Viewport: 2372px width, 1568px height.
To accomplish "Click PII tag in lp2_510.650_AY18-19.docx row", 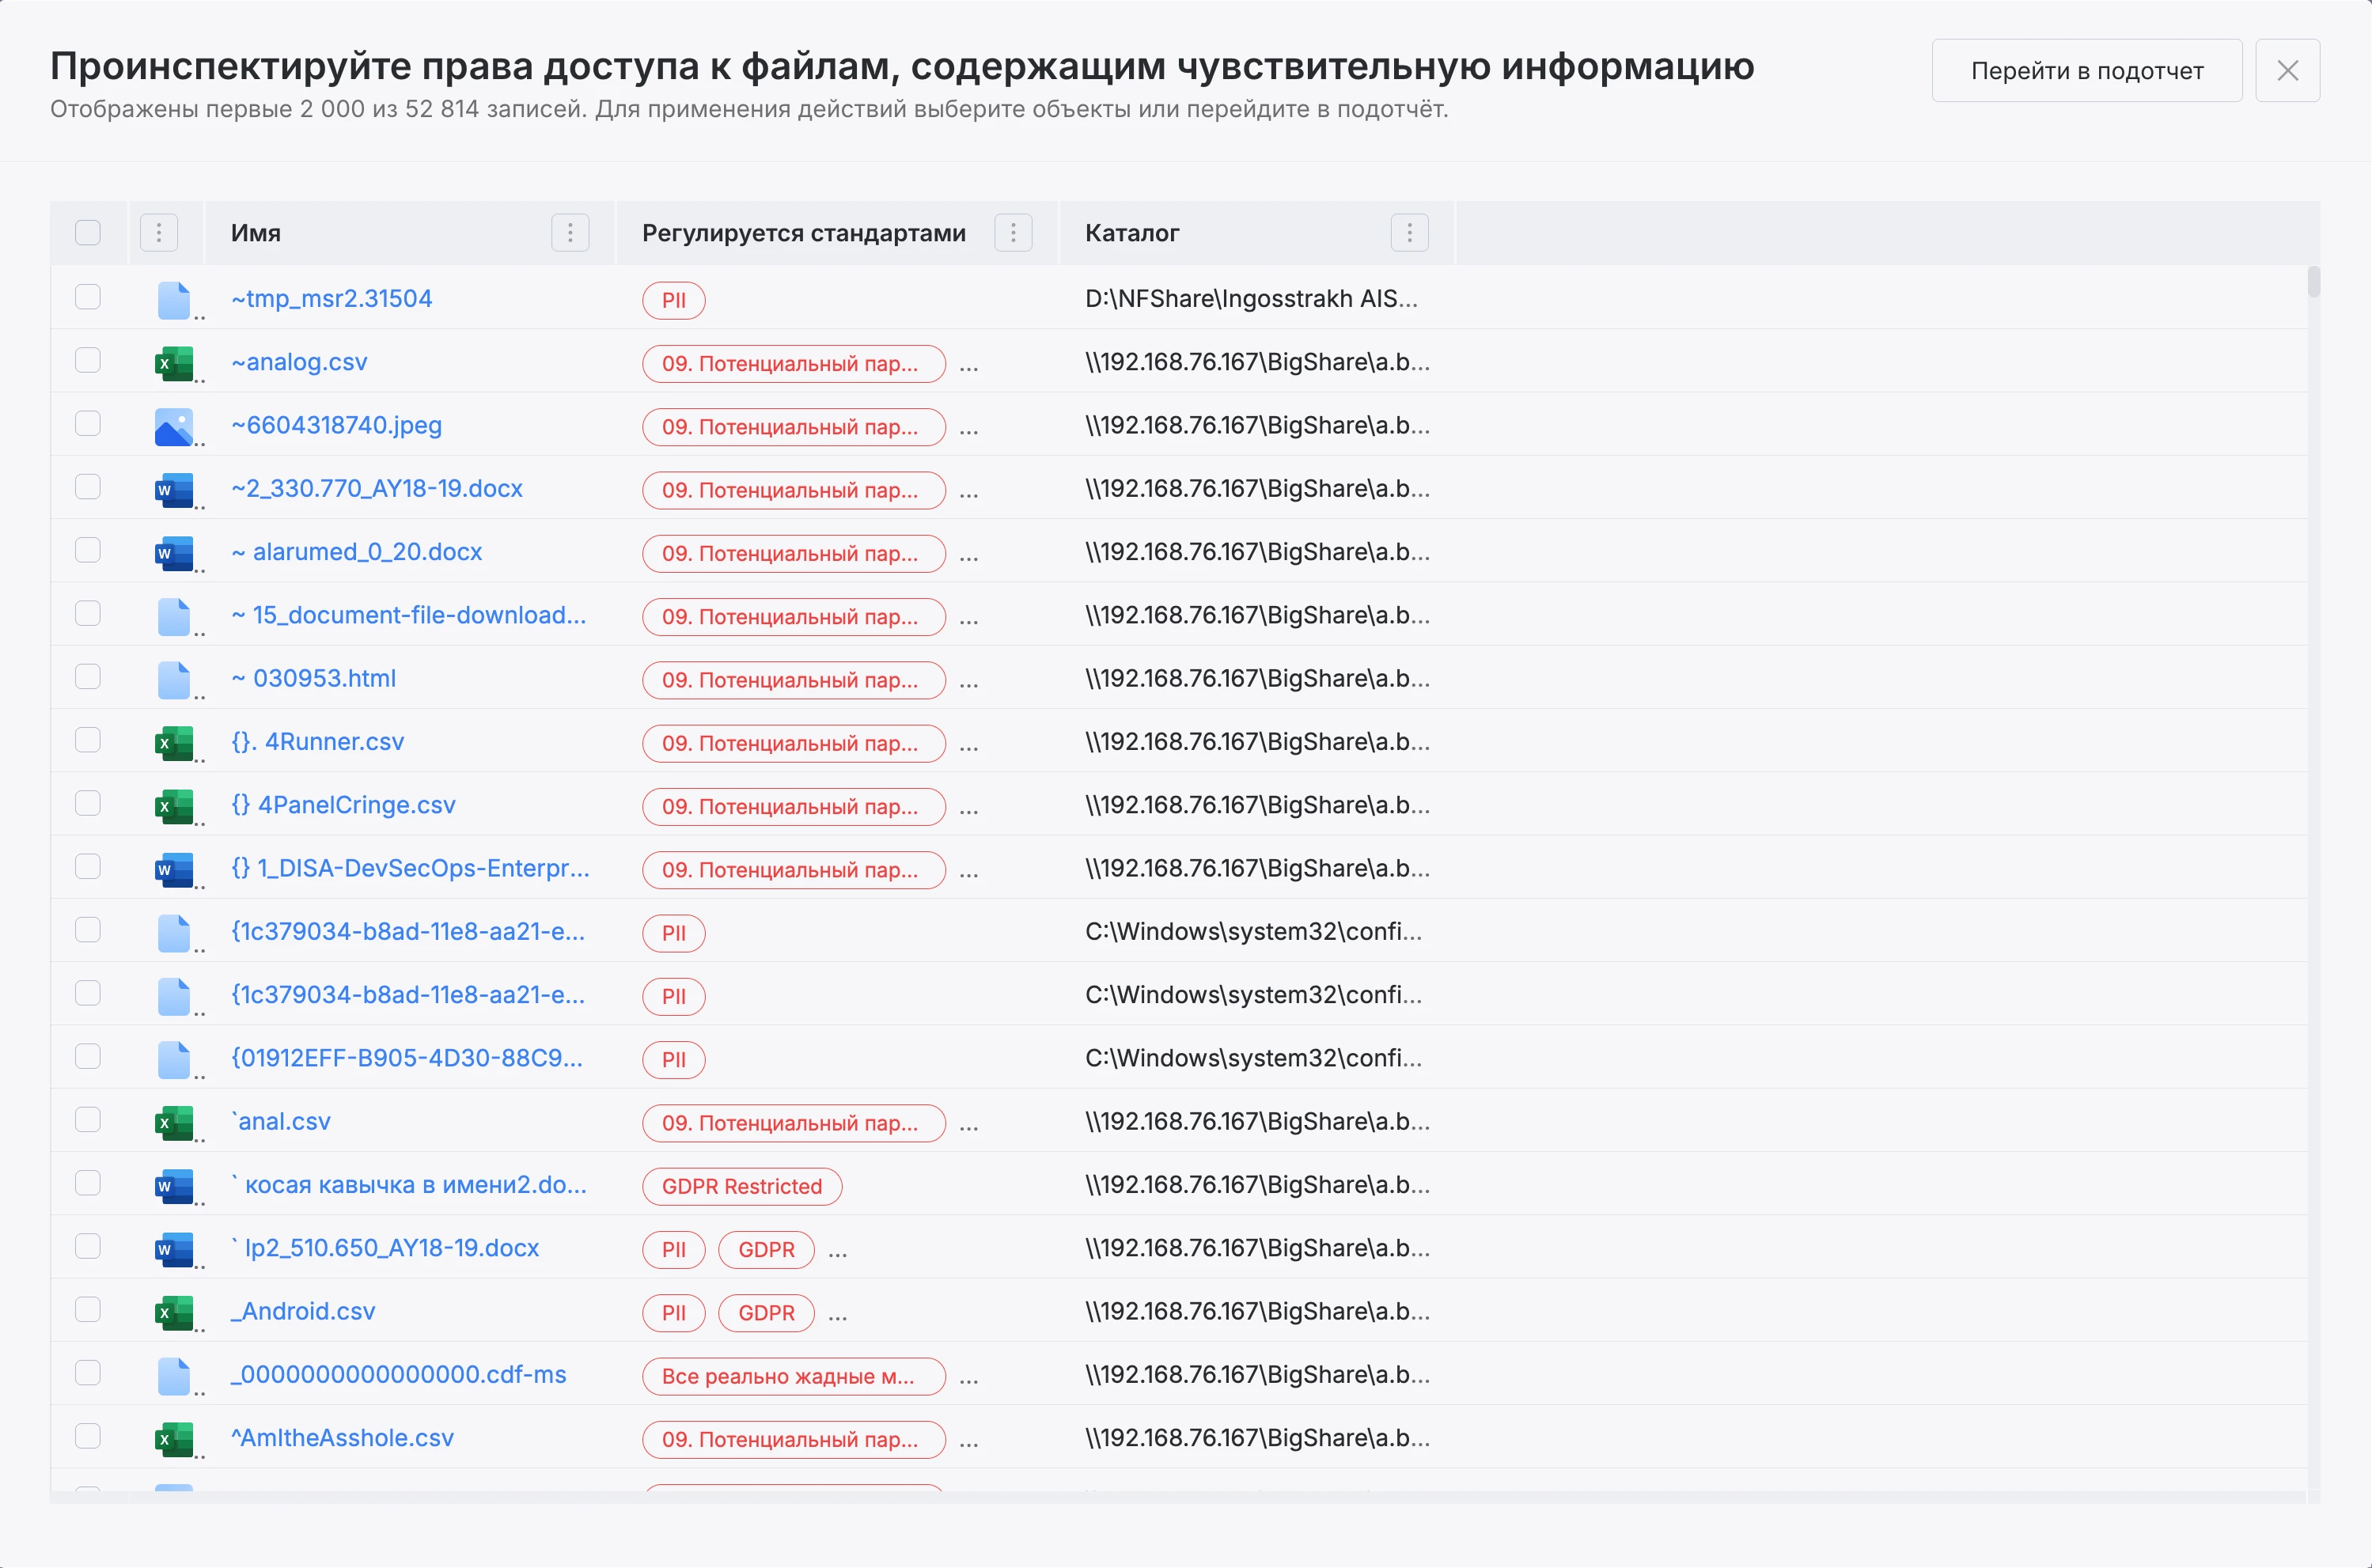I will pyautogui.click(x=674, y=1249).
